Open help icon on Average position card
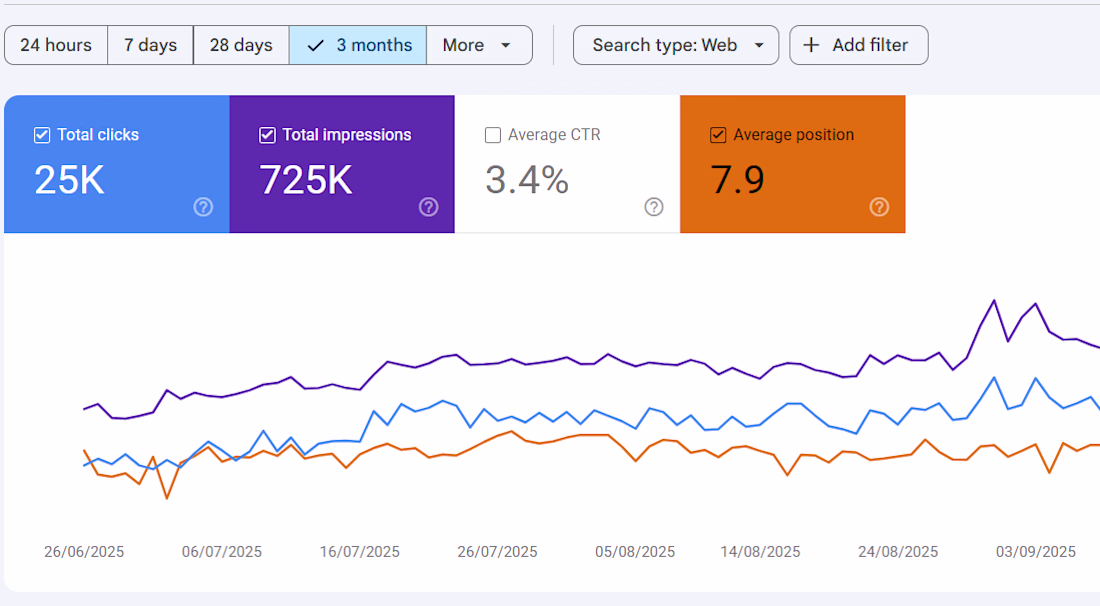 click(x=879, y=207)
